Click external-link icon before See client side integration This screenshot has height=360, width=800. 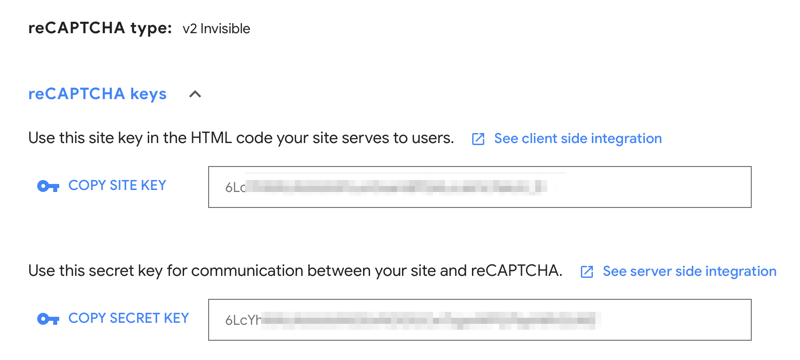(478, 139)
